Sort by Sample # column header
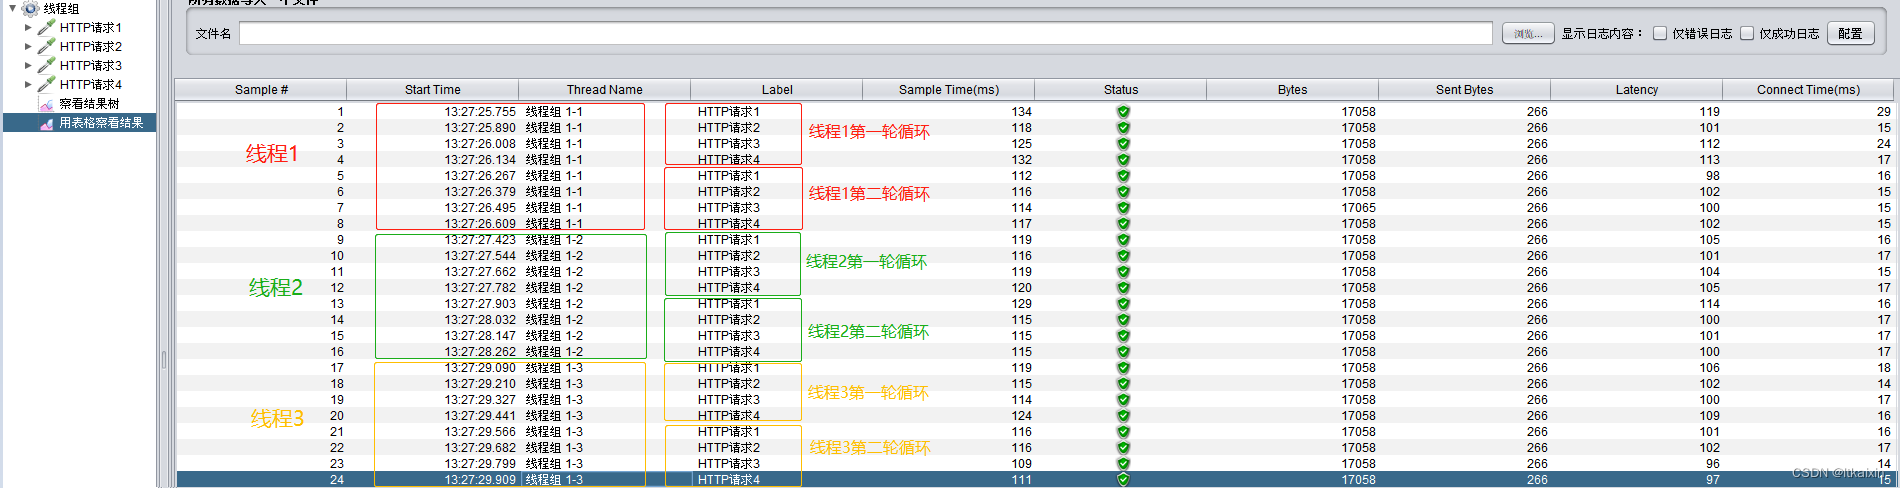This screenshot has height=488, width=1900. (x=261, y=90)
